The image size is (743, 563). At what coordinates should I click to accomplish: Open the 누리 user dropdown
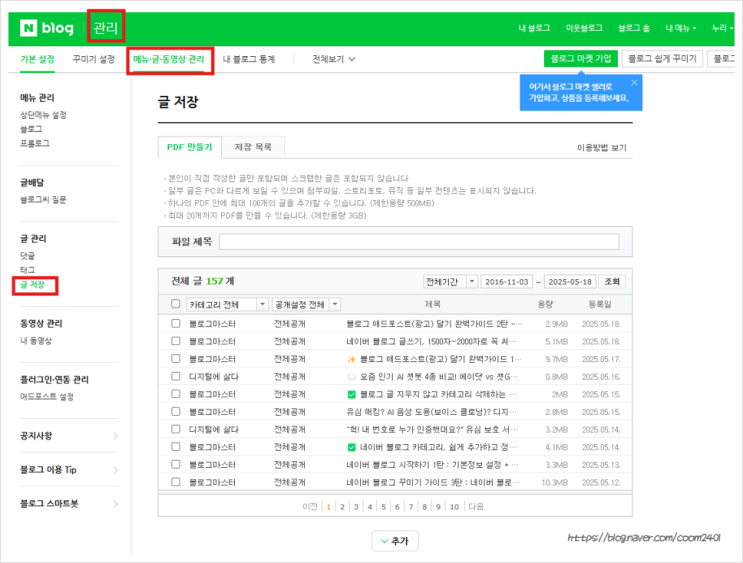pyautogui.click(x=722, y=28)
